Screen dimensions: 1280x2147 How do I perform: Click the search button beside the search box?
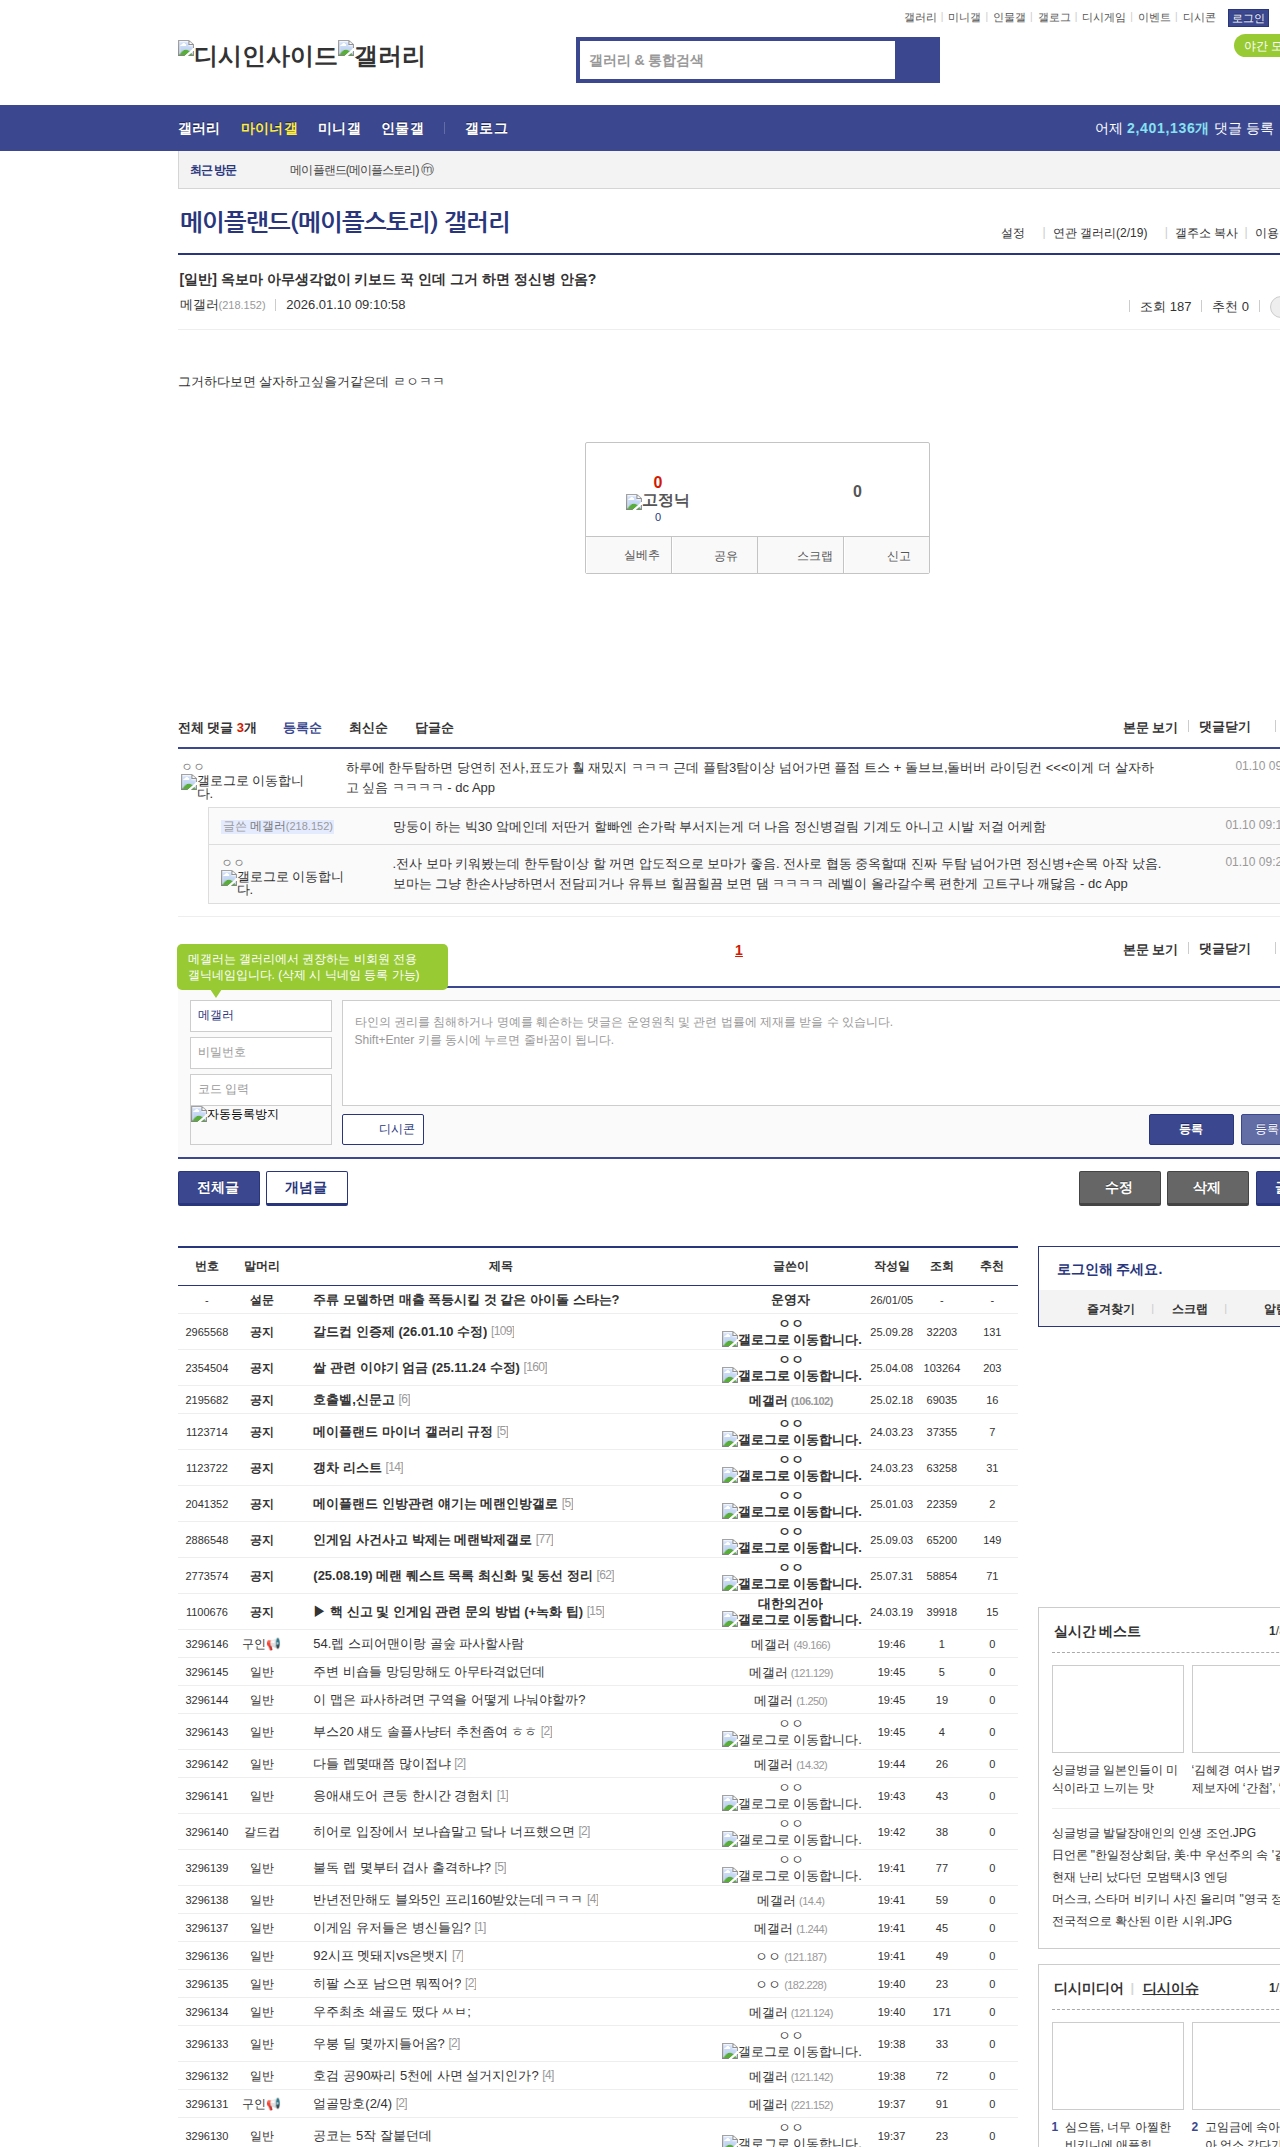point(917,60)
